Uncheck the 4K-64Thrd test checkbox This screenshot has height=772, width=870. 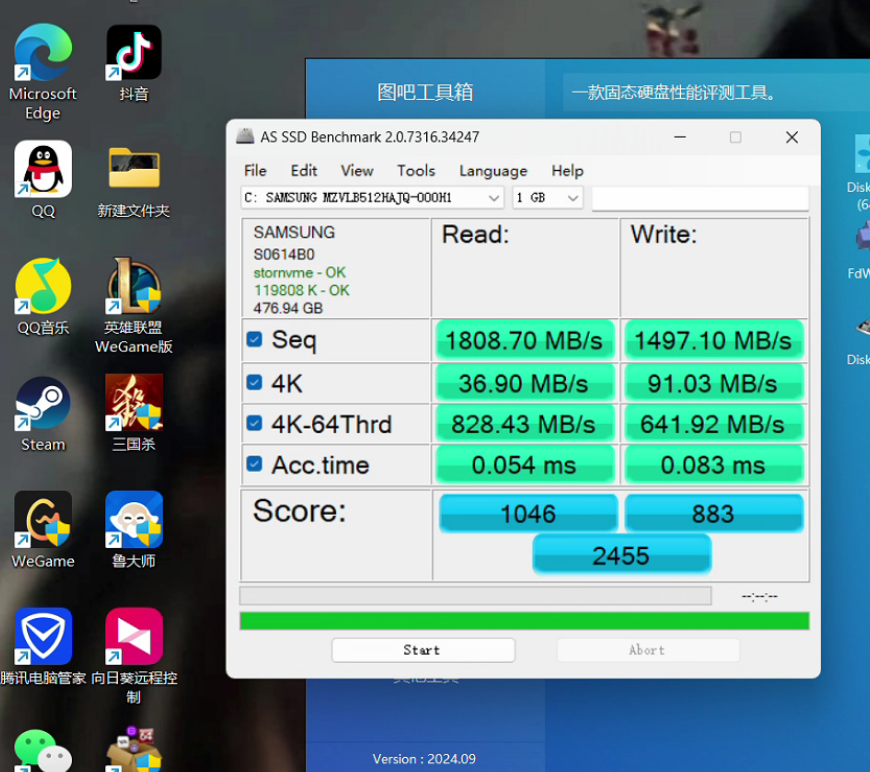(254, 423)
